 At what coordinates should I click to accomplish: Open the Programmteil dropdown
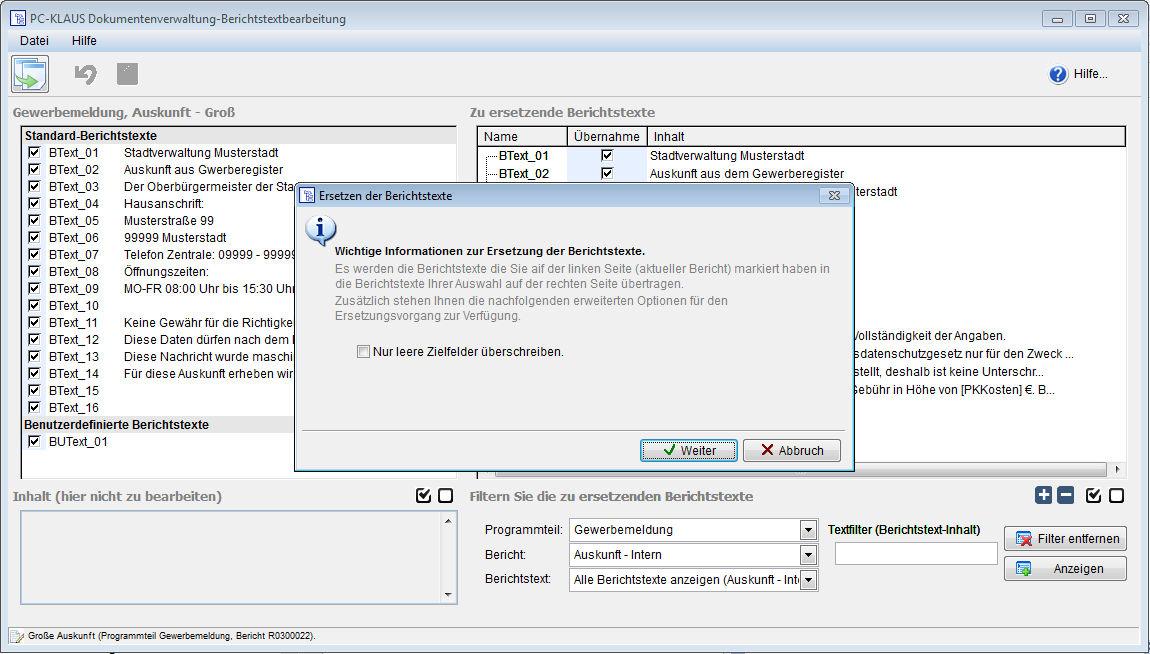coord(808,530)
